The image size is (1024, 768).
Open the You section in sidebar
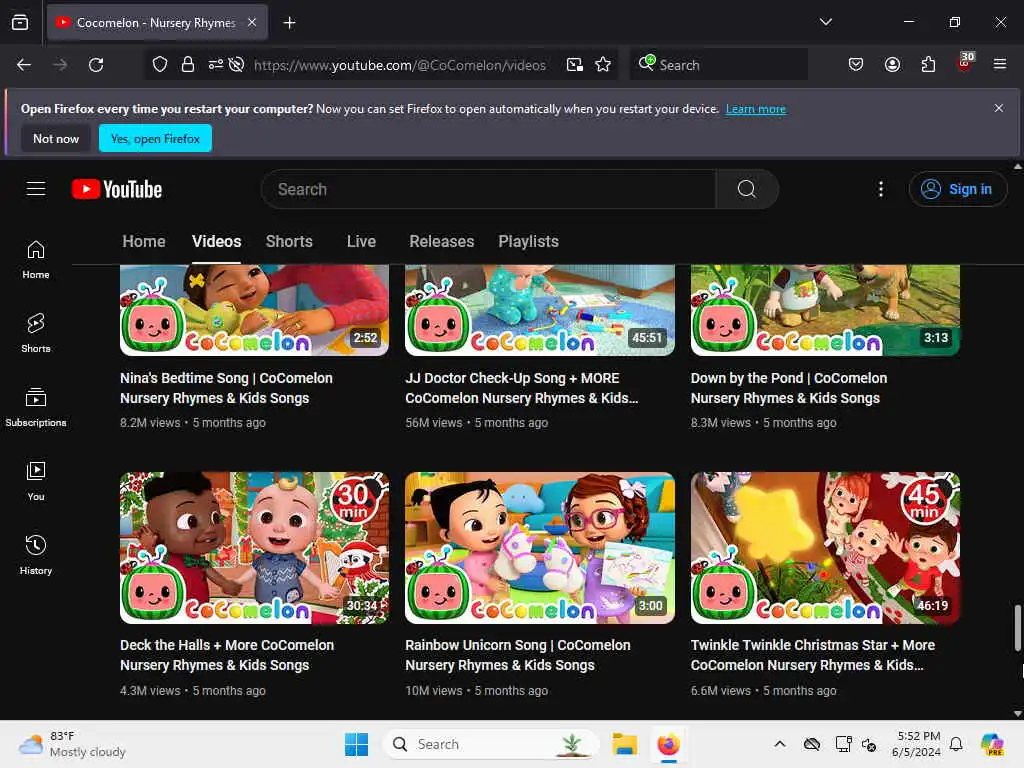(36, 481)
